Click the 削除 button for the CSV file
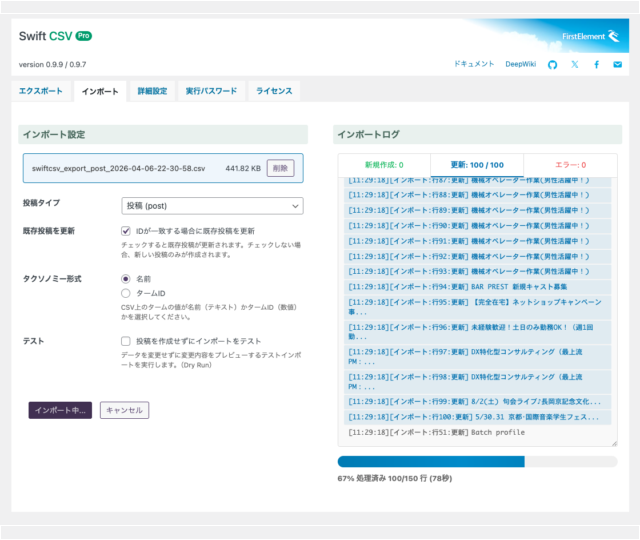 [280, 169]
